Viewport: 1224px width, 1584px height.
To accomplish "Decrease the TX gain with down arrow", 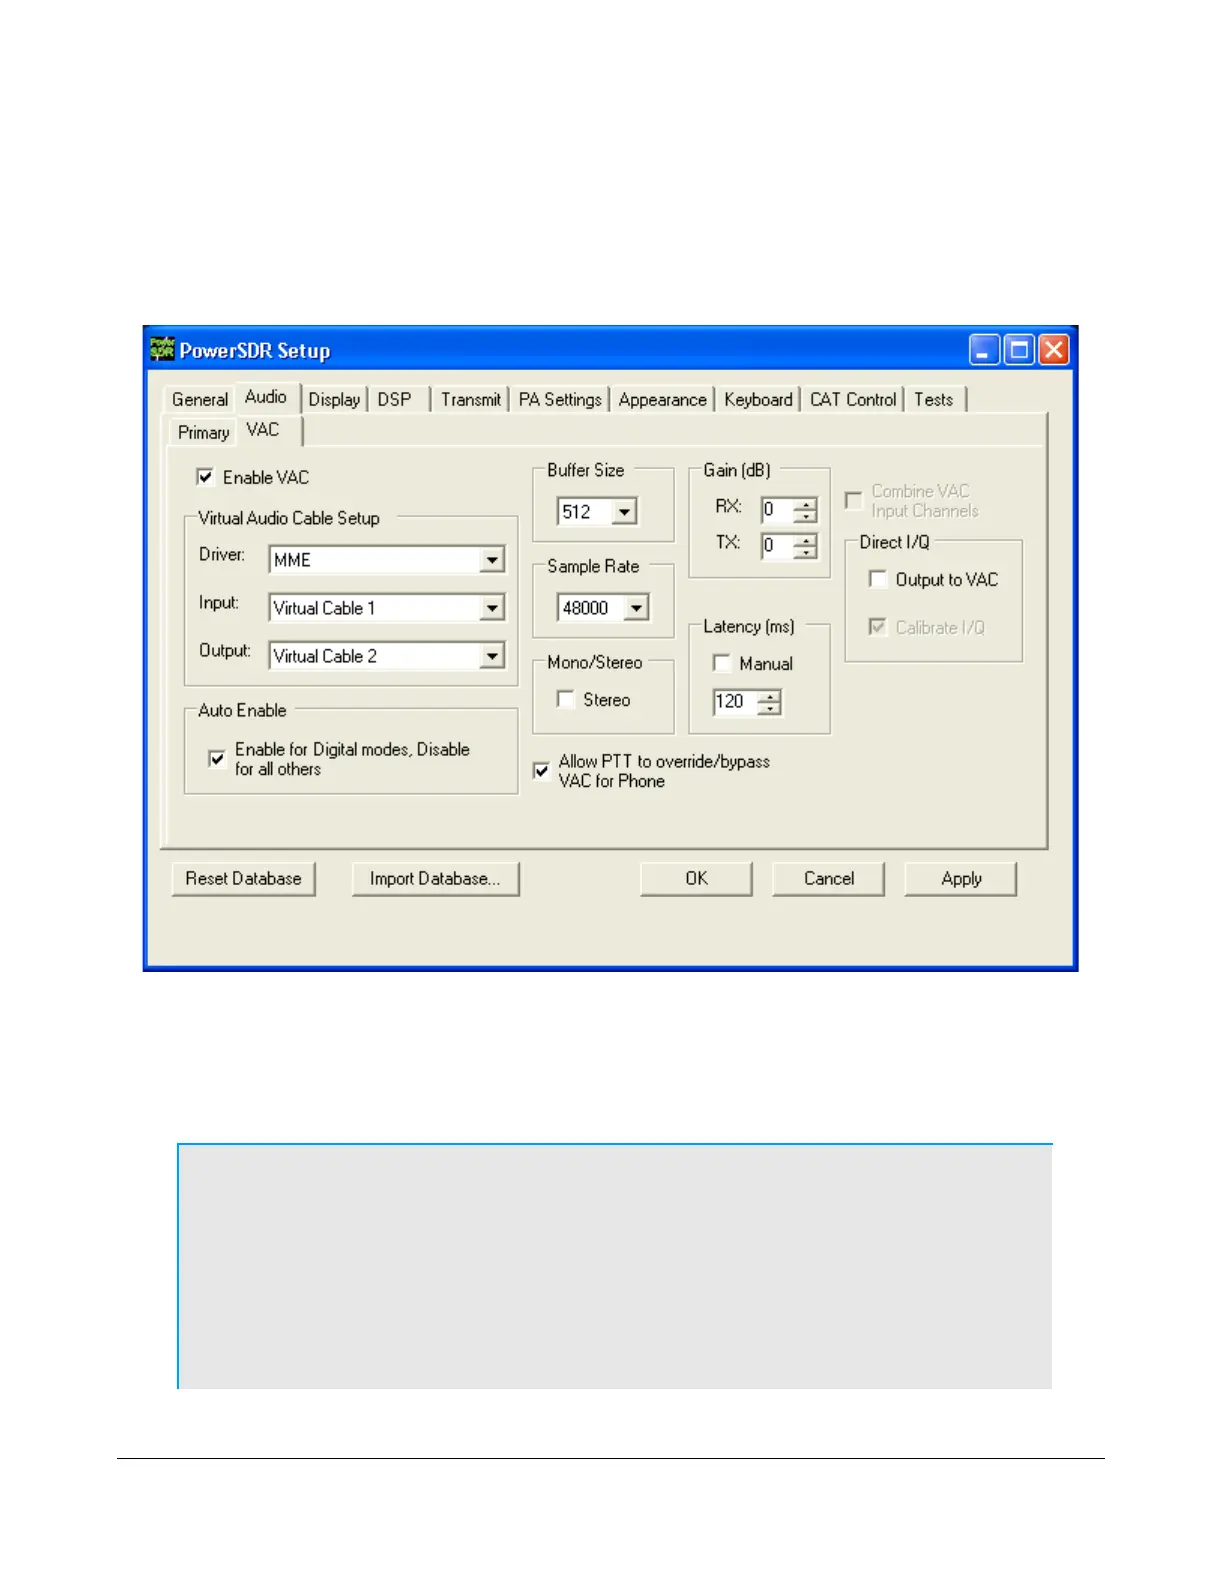I will pos(805,552).
